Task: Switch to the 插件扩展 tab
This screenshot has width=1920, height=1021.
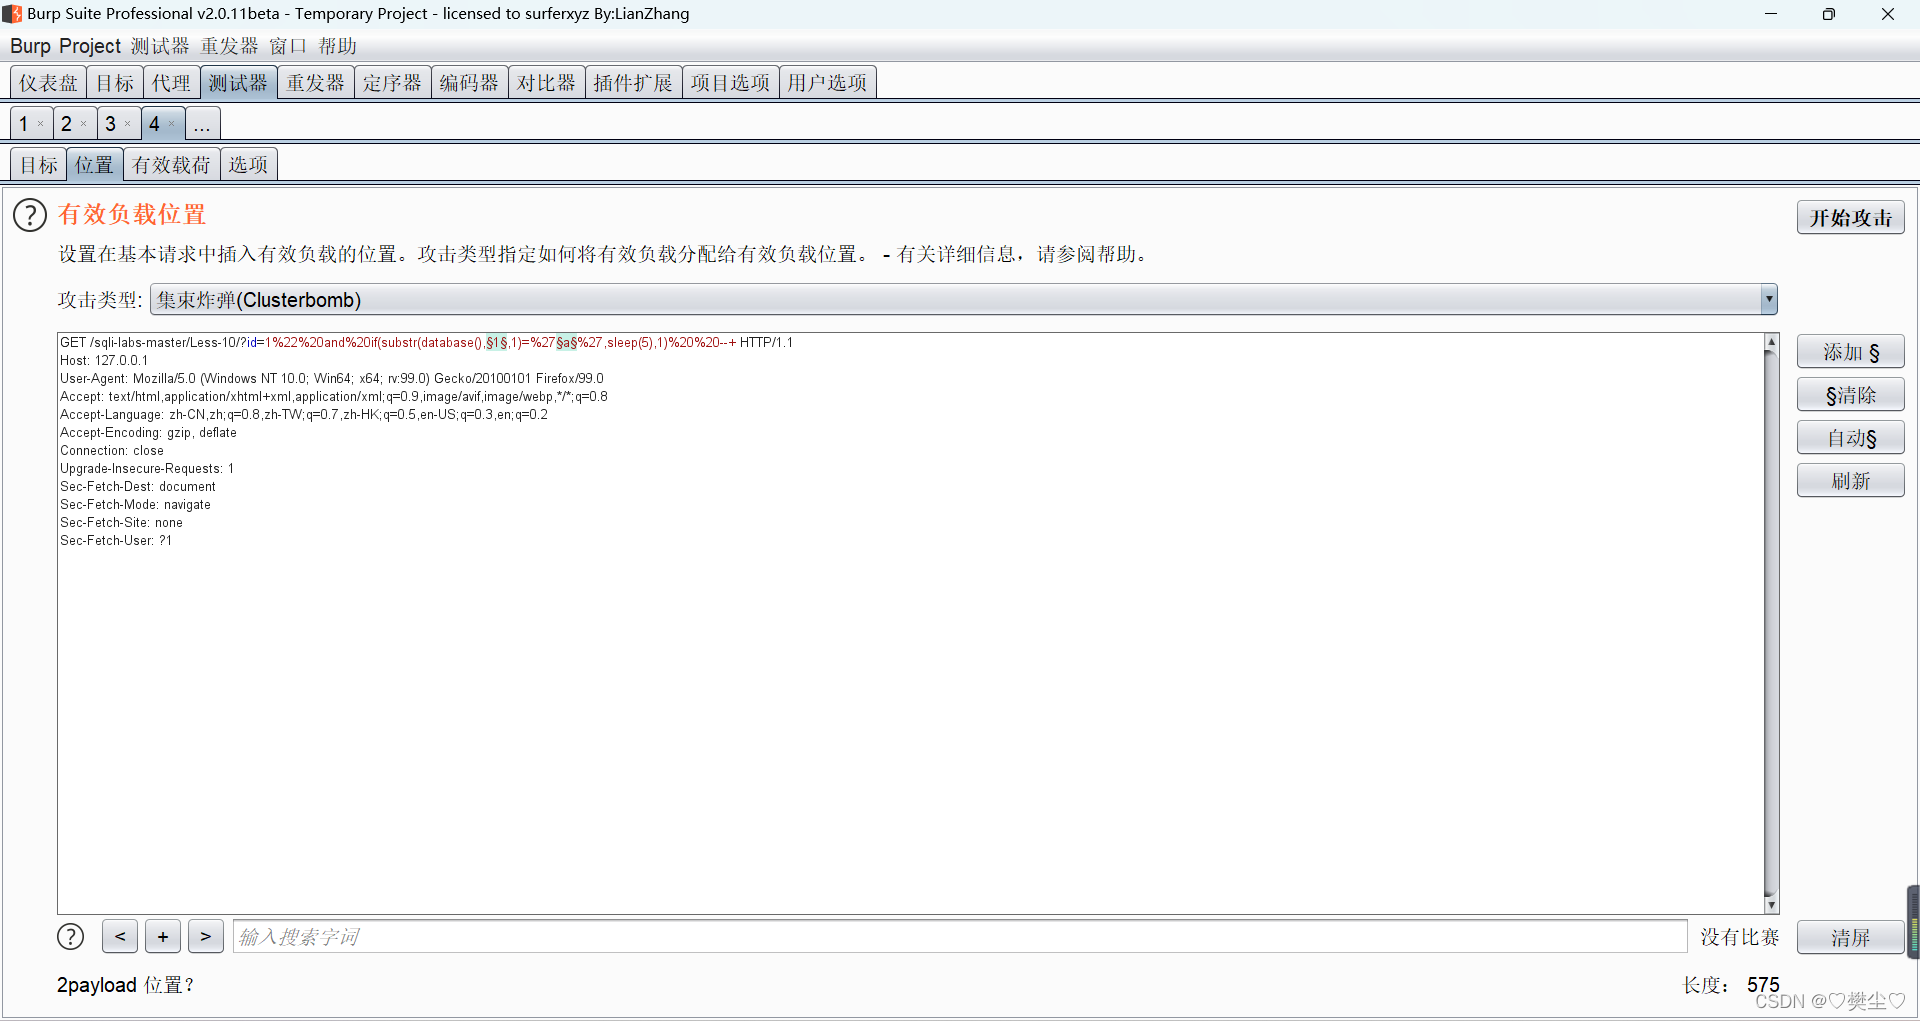Action: point(633,83)
